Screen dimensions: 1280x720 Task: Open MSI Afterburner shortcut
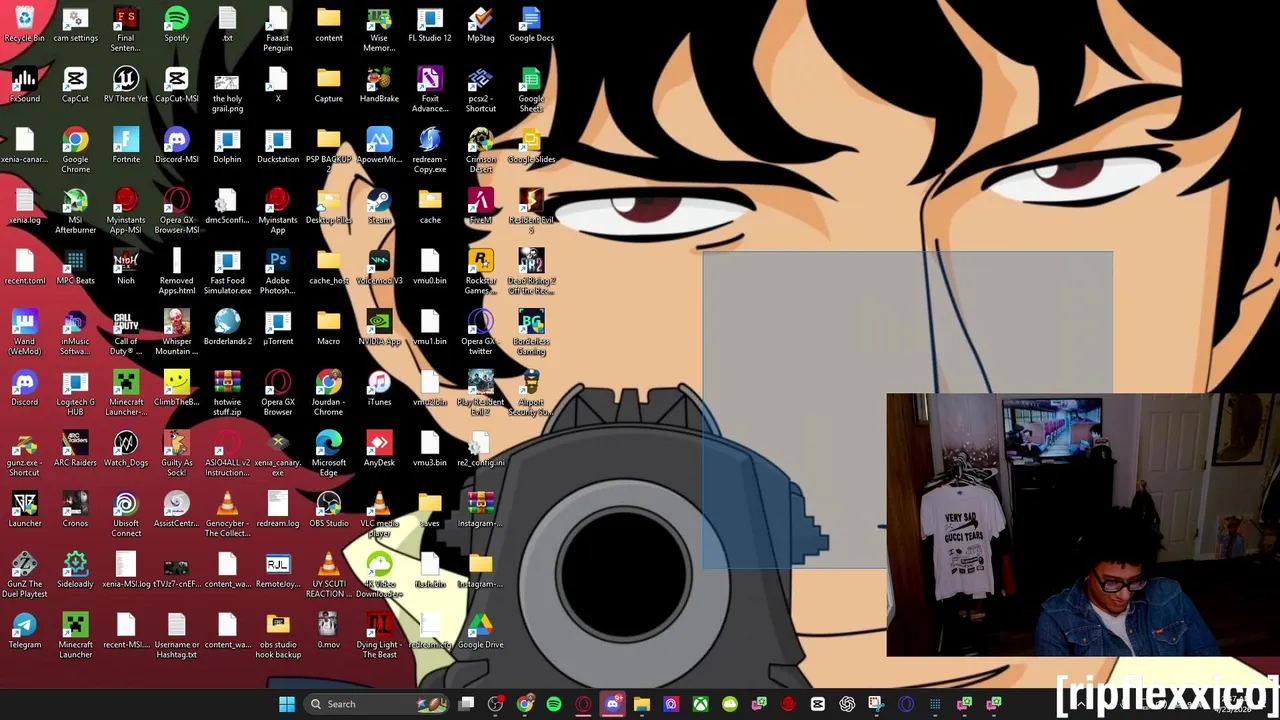coord(75,212)
